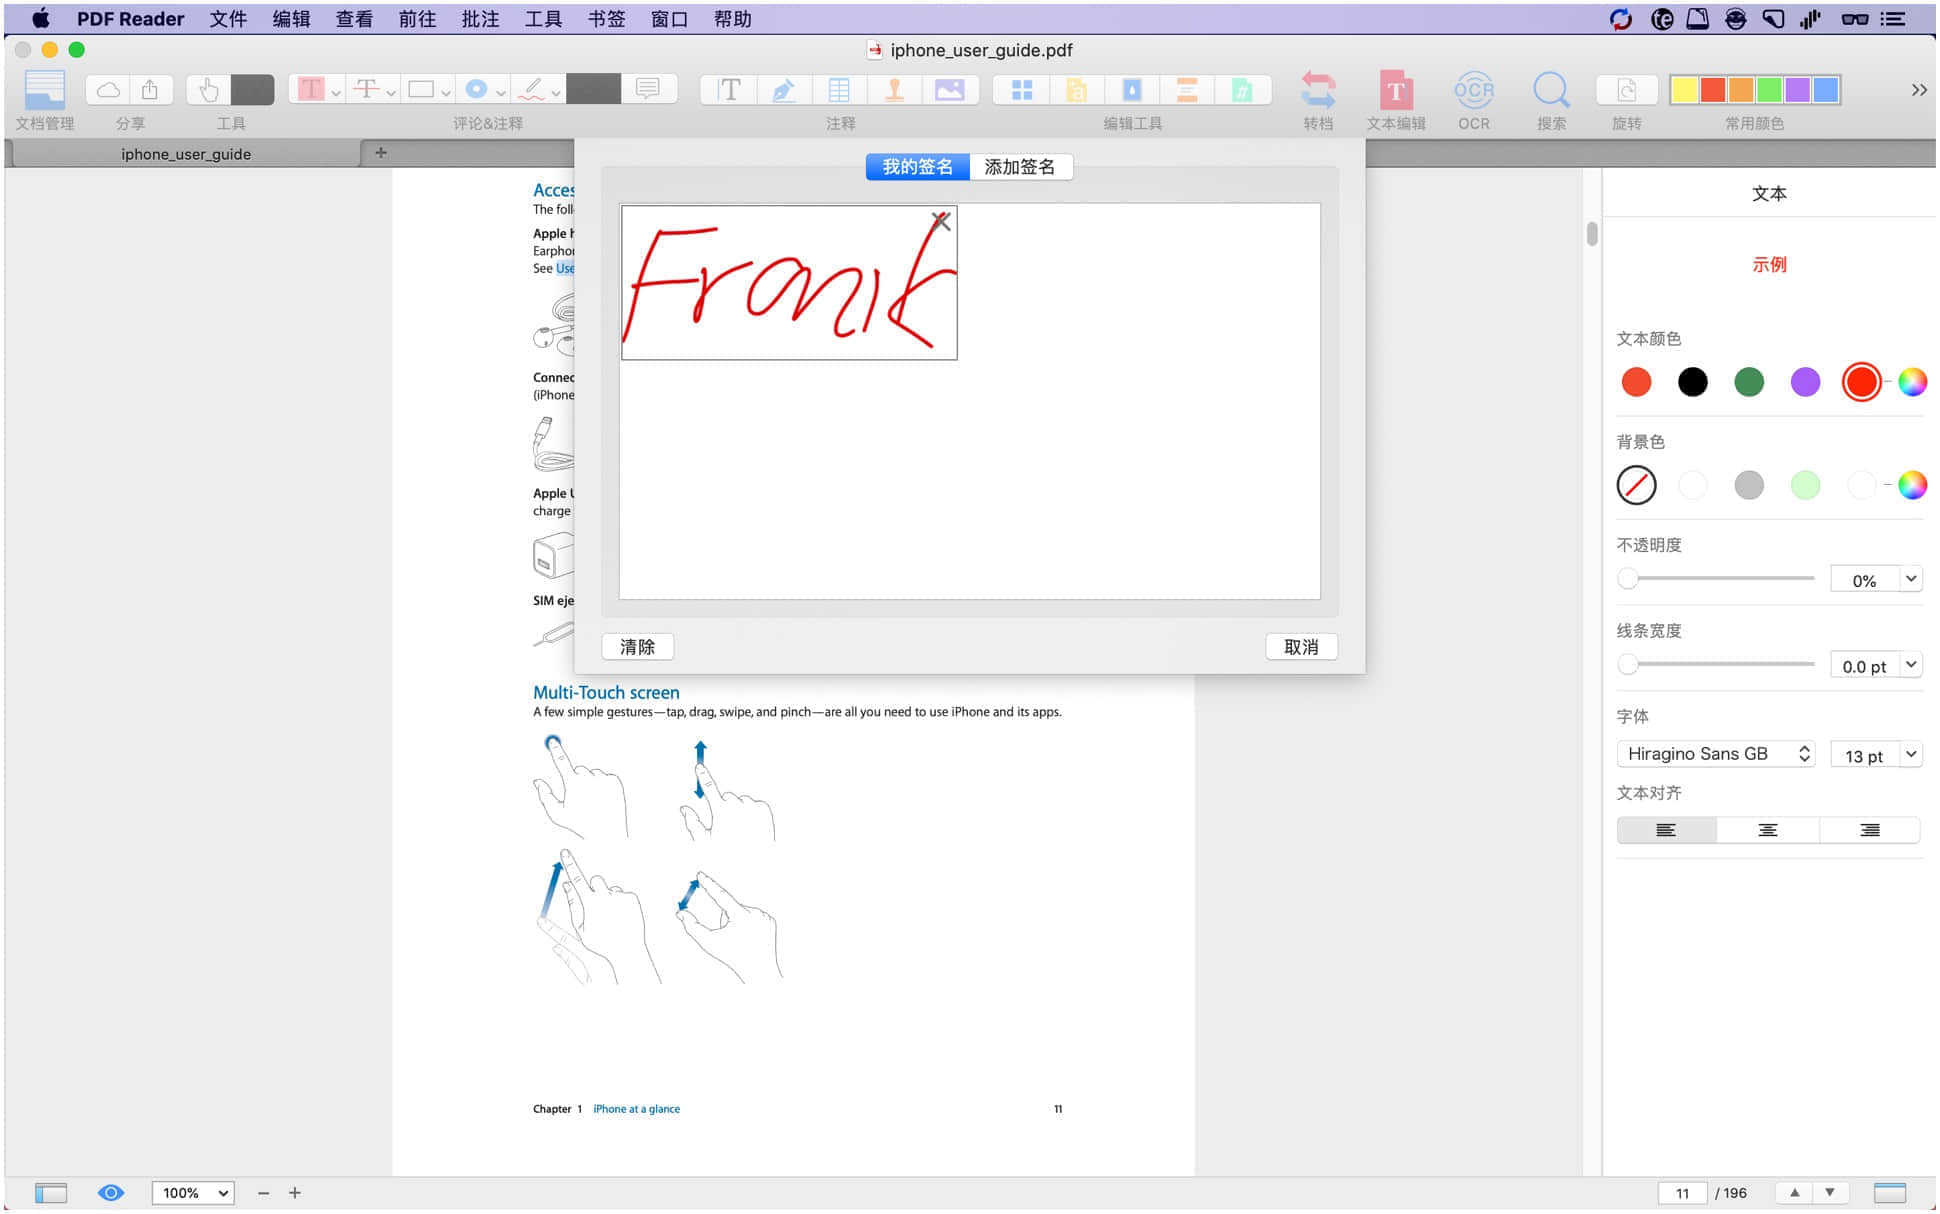This screenshot has height=1214, width=1940.
Task: Open the page thumbnails grid edit tool
Action: [x=1022, y=90]
